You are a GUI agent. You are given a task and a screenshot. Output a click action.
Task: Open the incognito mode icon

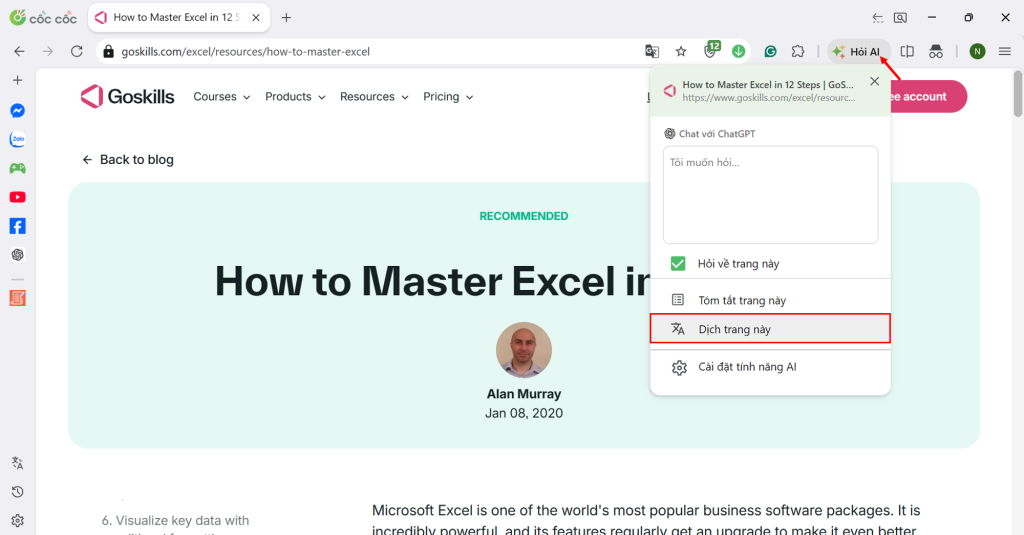click(936, 52)
